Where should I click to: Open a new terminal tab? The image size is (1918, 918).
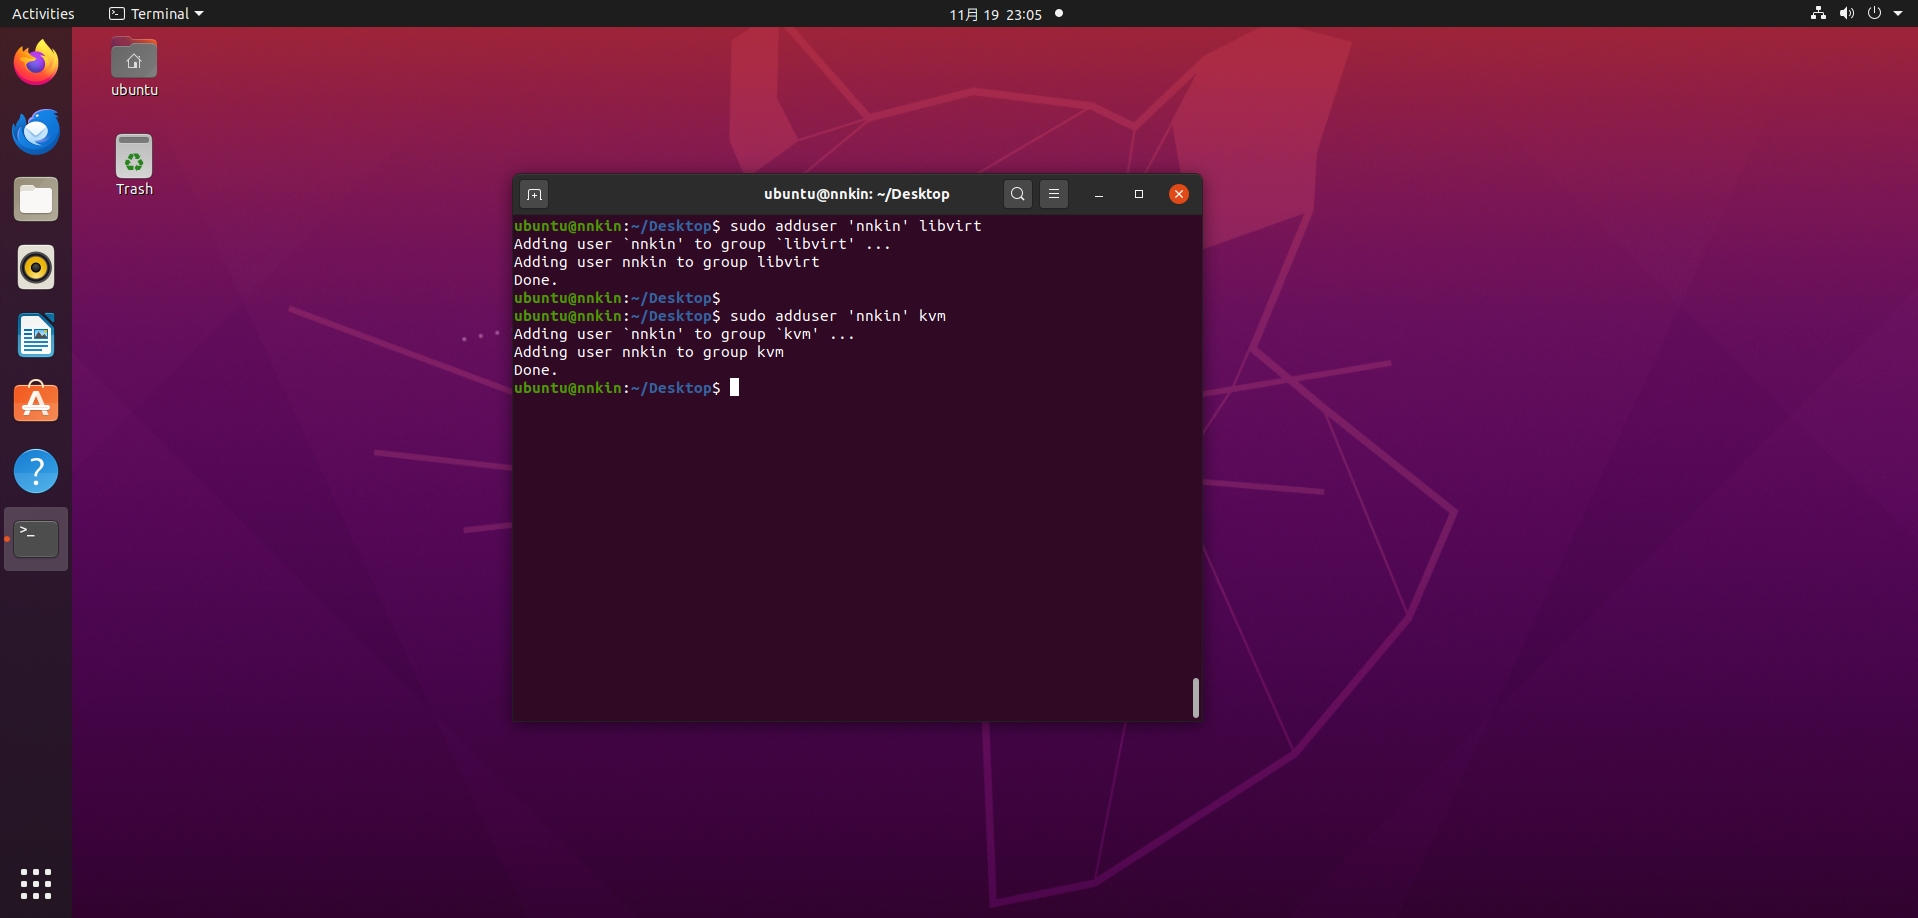click(534, 194)
